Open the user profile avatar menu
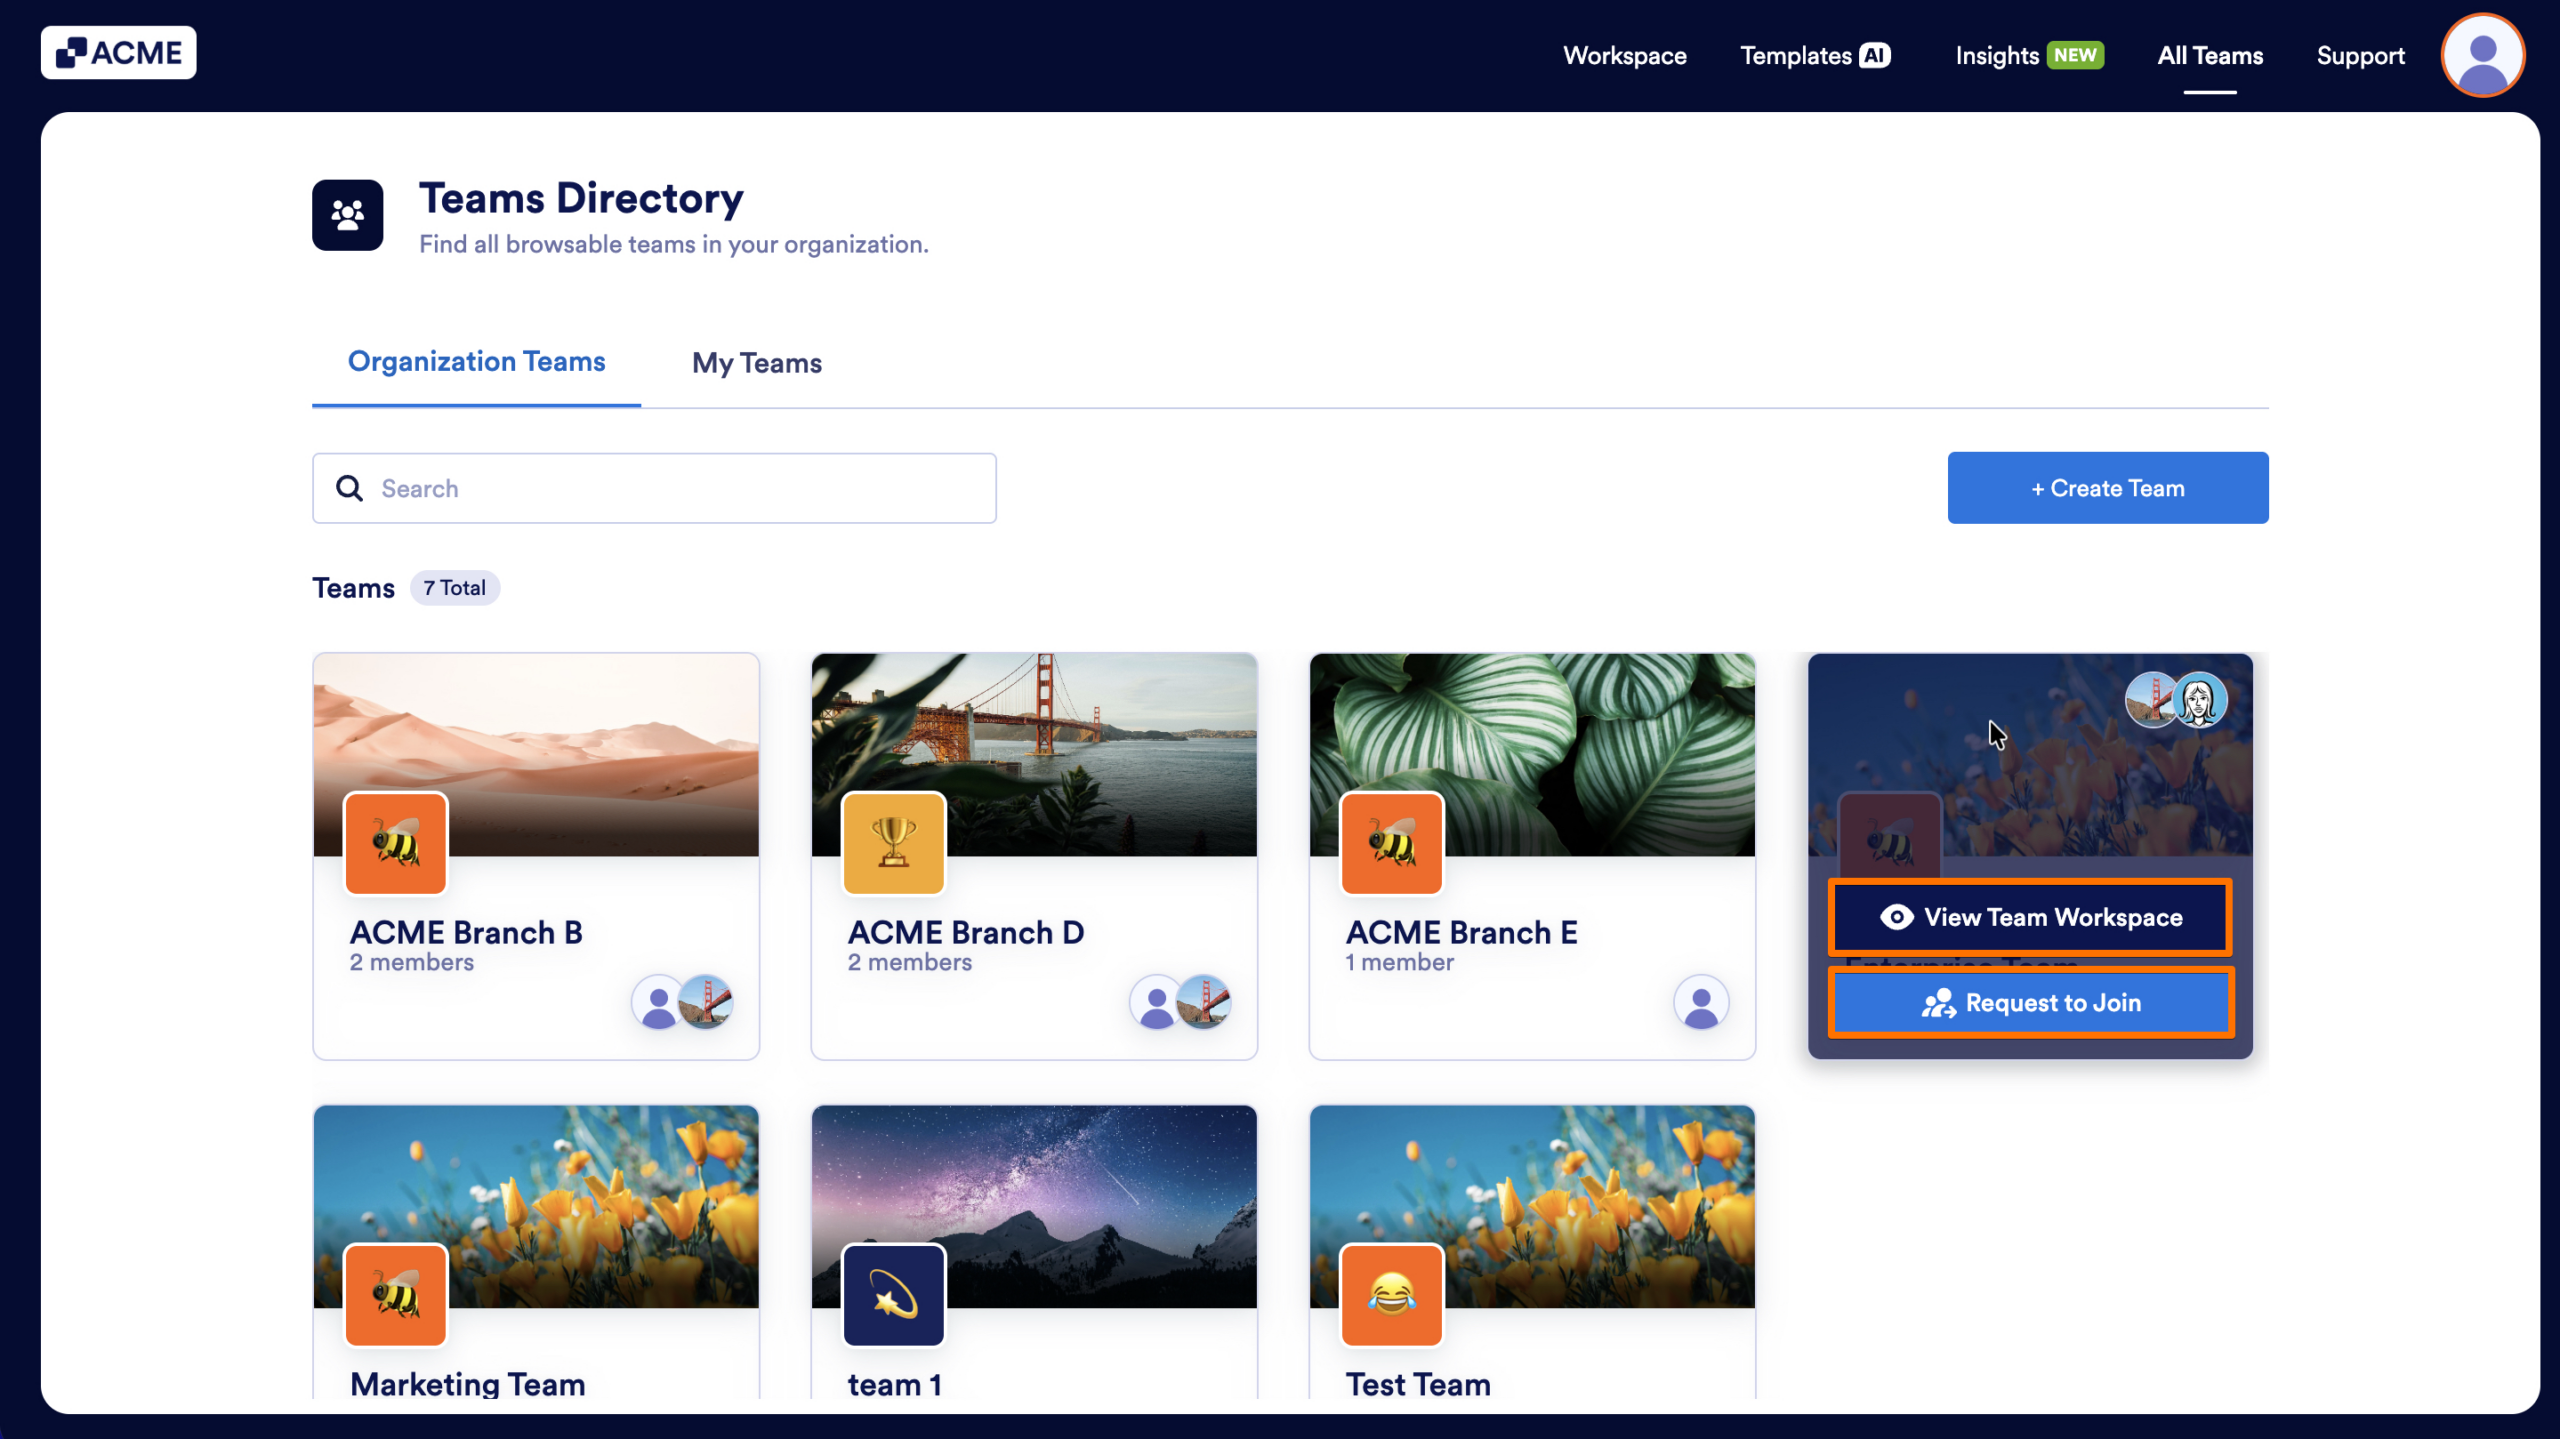2560x1439 pixels. pyautogui.click(x=2482, y=55)
